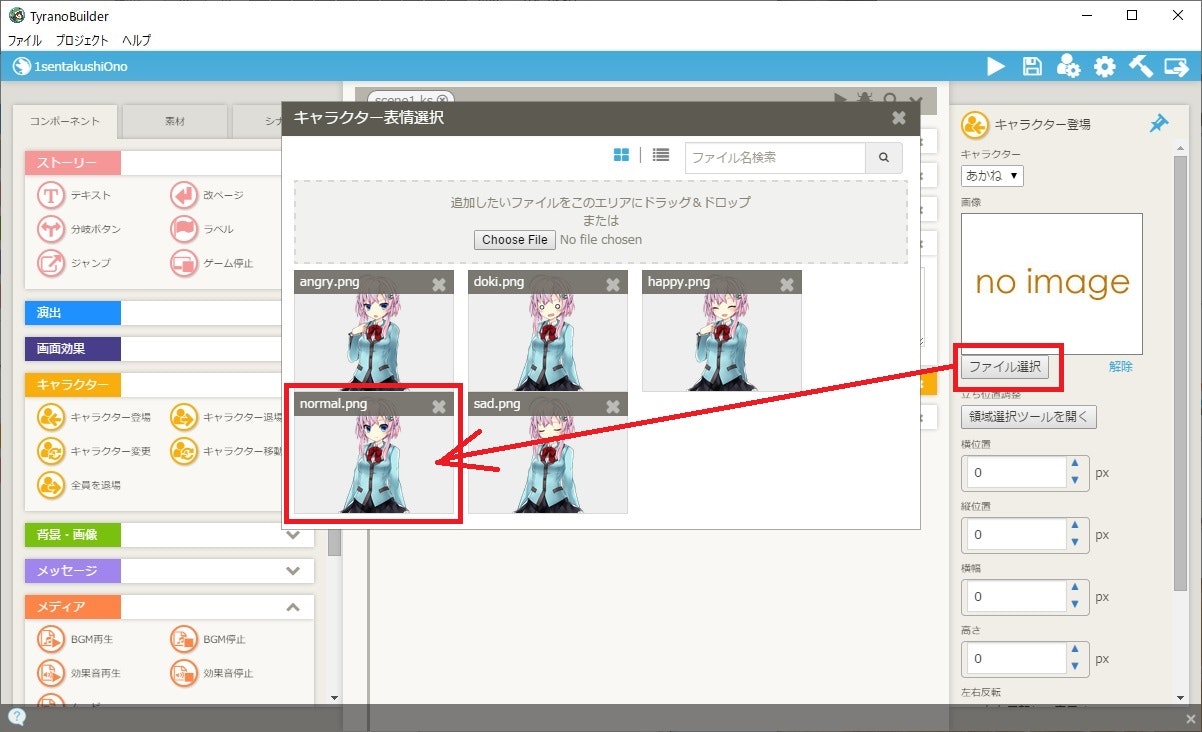Select the 効果音停止 component icon
Viewport: 1202px width, 732px height.
coord(184,673)
